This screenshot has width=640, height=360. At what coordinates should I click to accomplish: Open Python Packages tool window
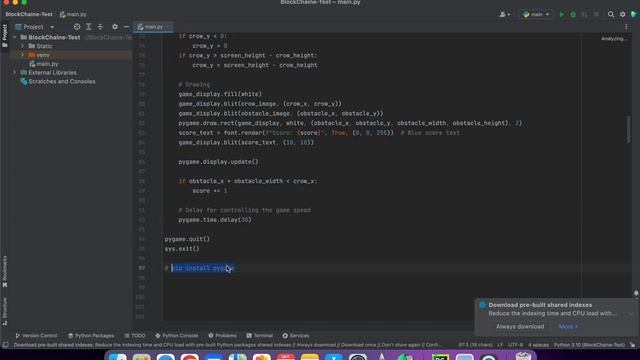tap(91, 336)
